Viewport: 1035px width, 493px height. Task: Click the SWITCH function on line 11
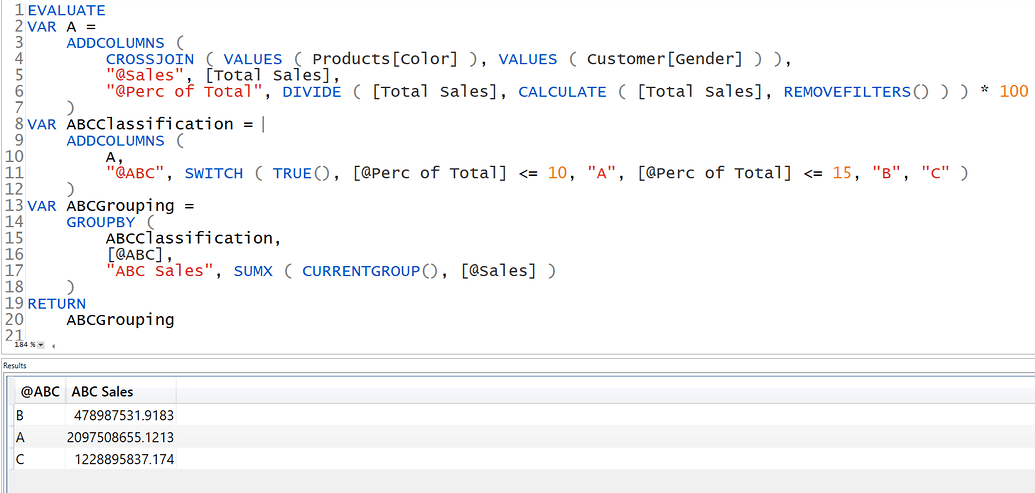coord(214,173)
